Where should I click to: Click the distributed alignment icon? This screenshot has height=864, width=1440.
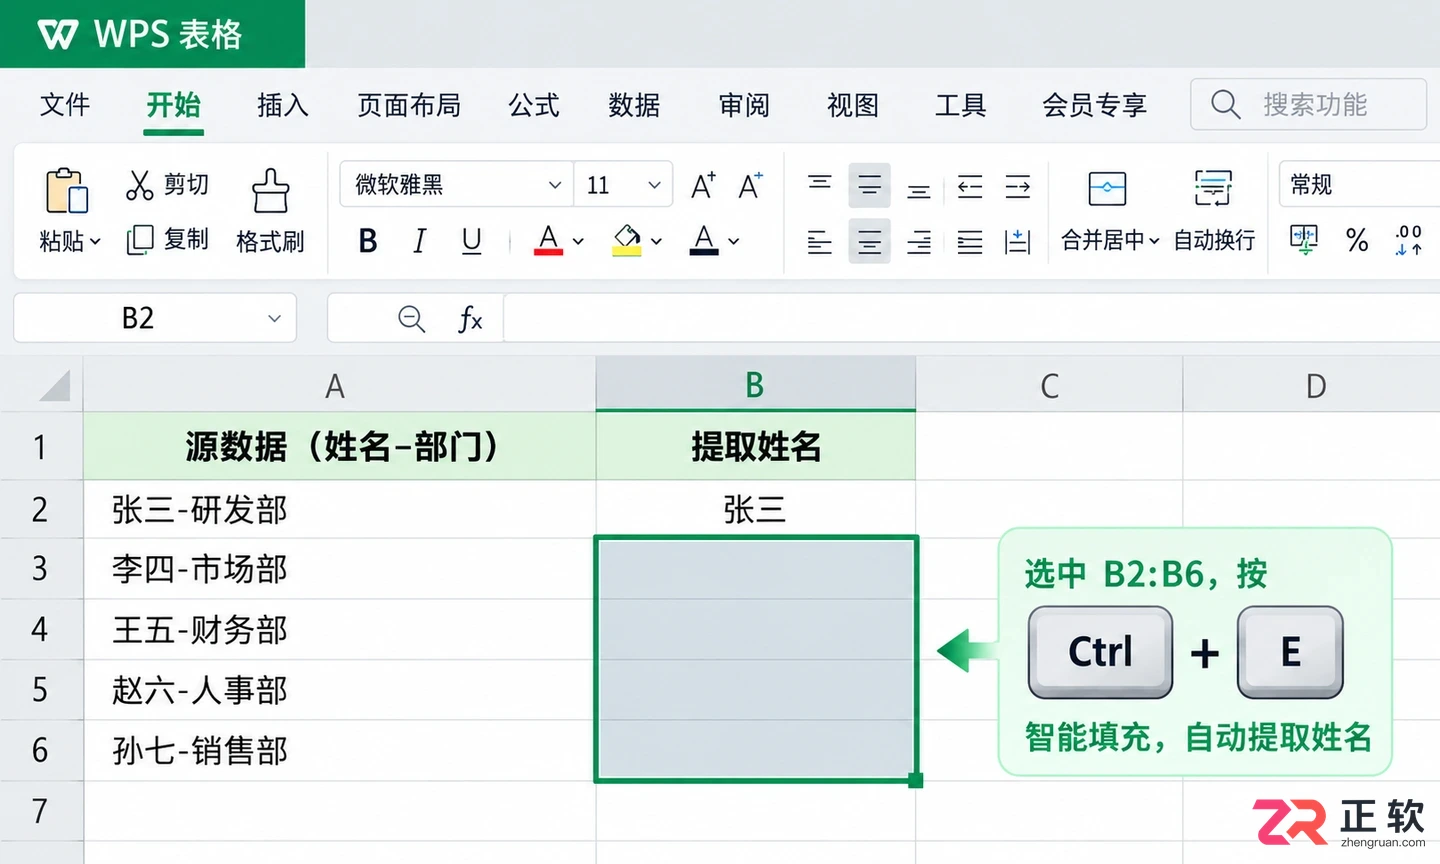coord(1018,242)
